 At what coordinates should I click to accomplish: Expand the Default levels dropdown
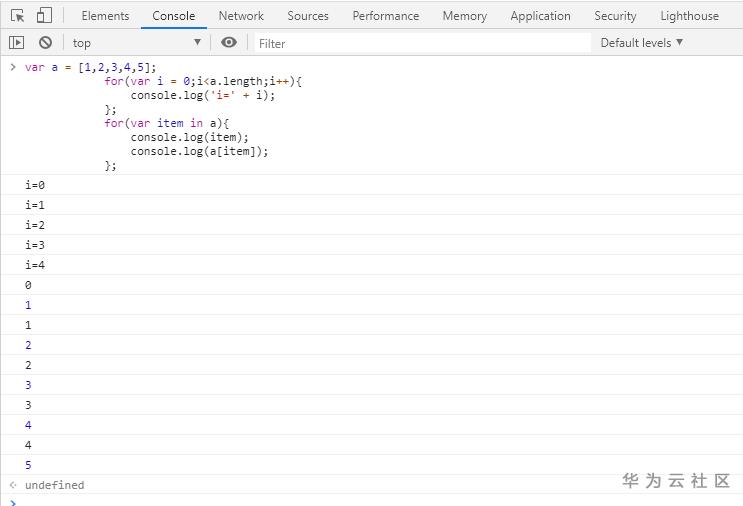pyautogui.click(x=641, y=43)
